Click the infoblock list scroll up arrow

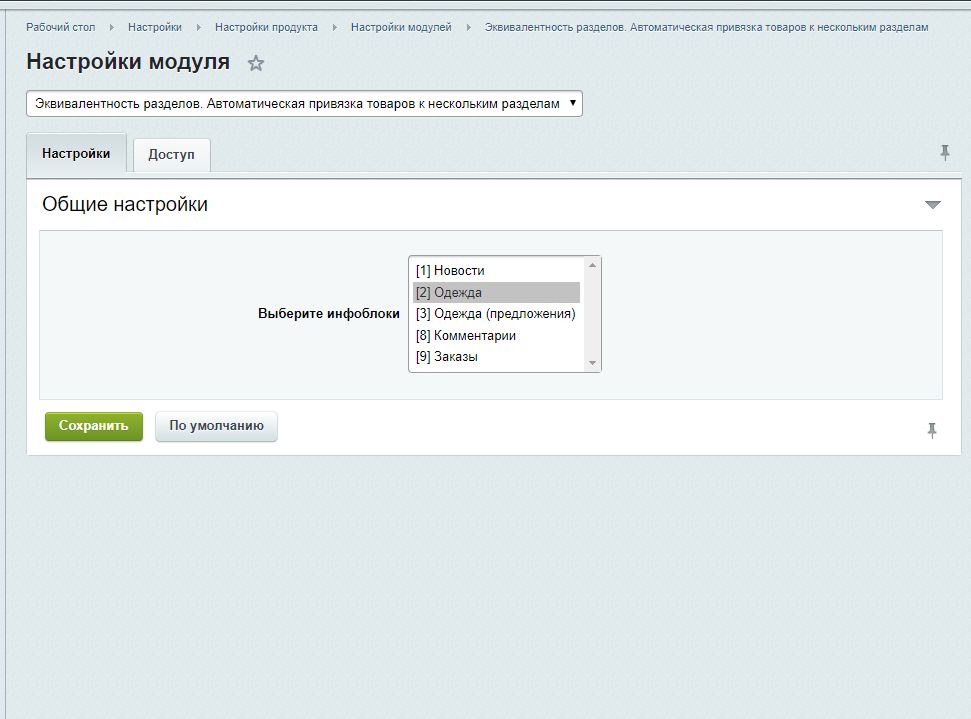(592, 265)
